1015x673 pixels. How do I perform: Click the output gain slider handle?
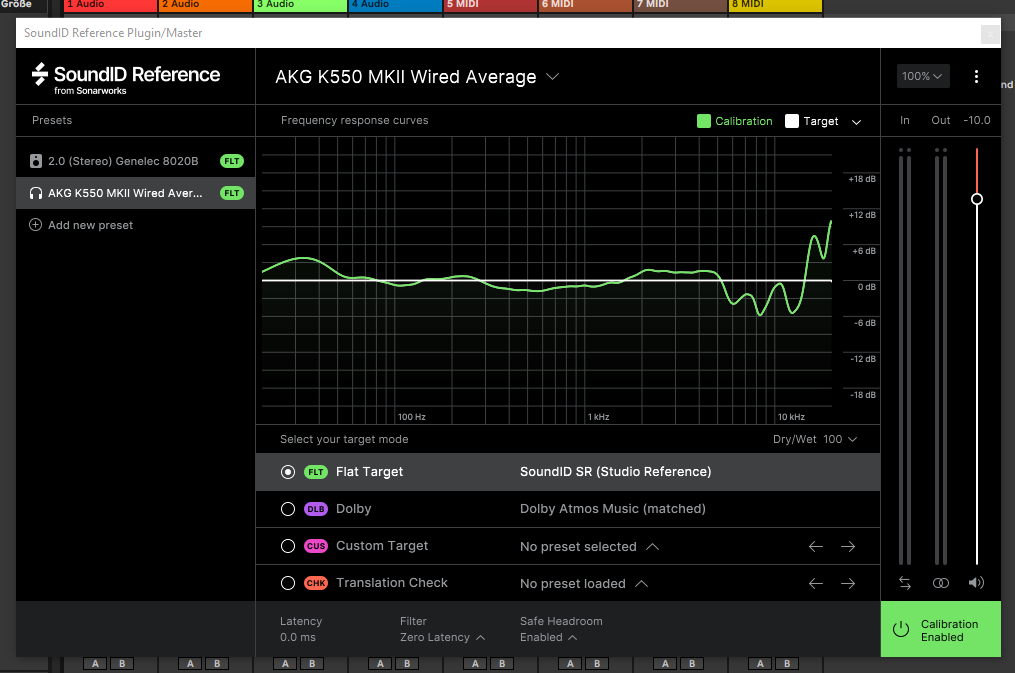pyautogui.click(x=977, y=199)
